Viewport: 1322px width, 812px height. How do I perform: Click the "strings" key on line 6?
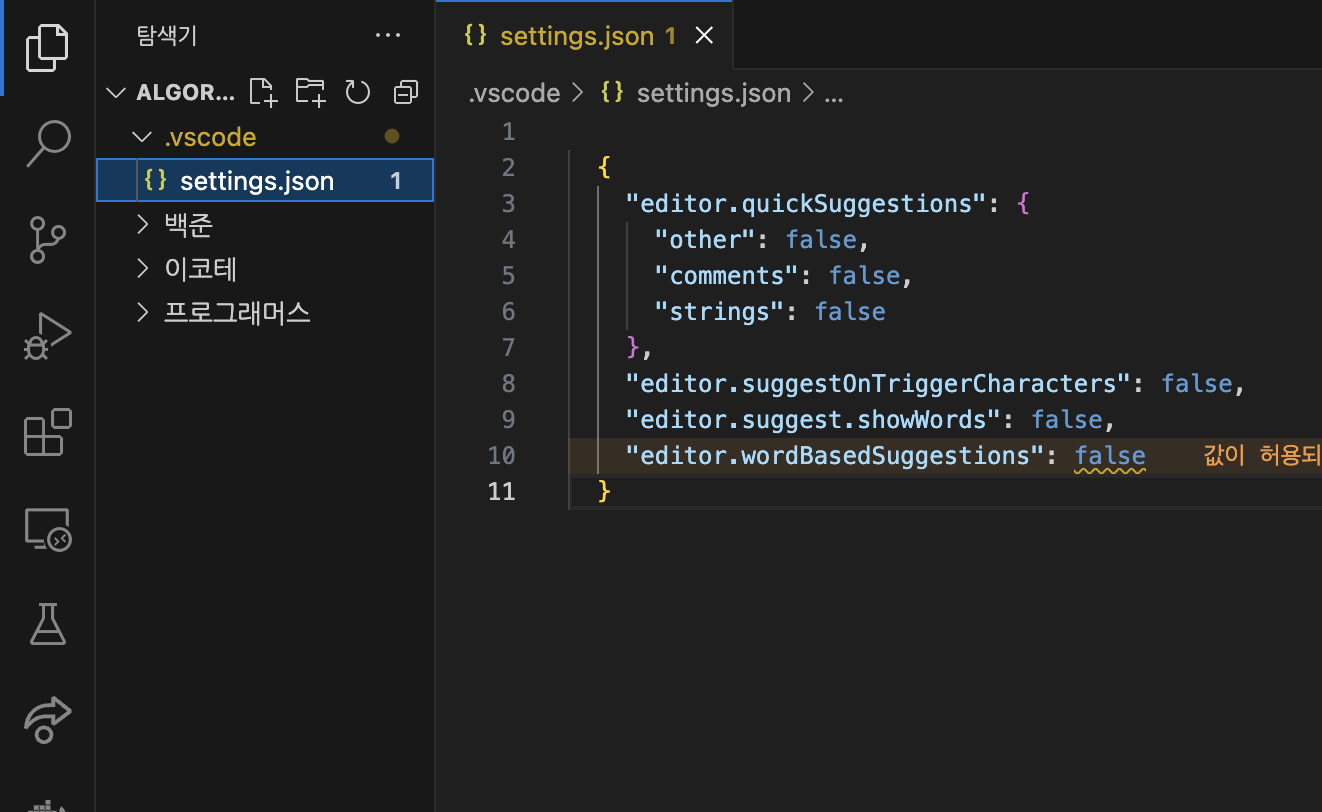pos(720,312)
